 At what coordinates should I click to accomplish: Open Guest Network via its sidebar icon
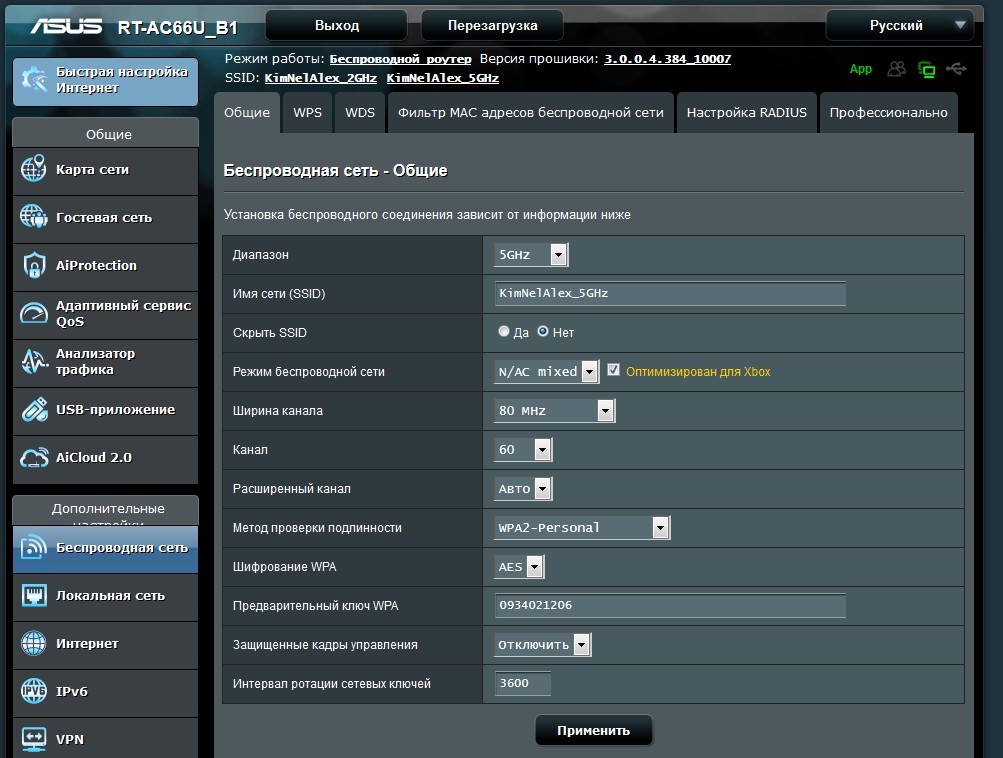click(34, 217)
